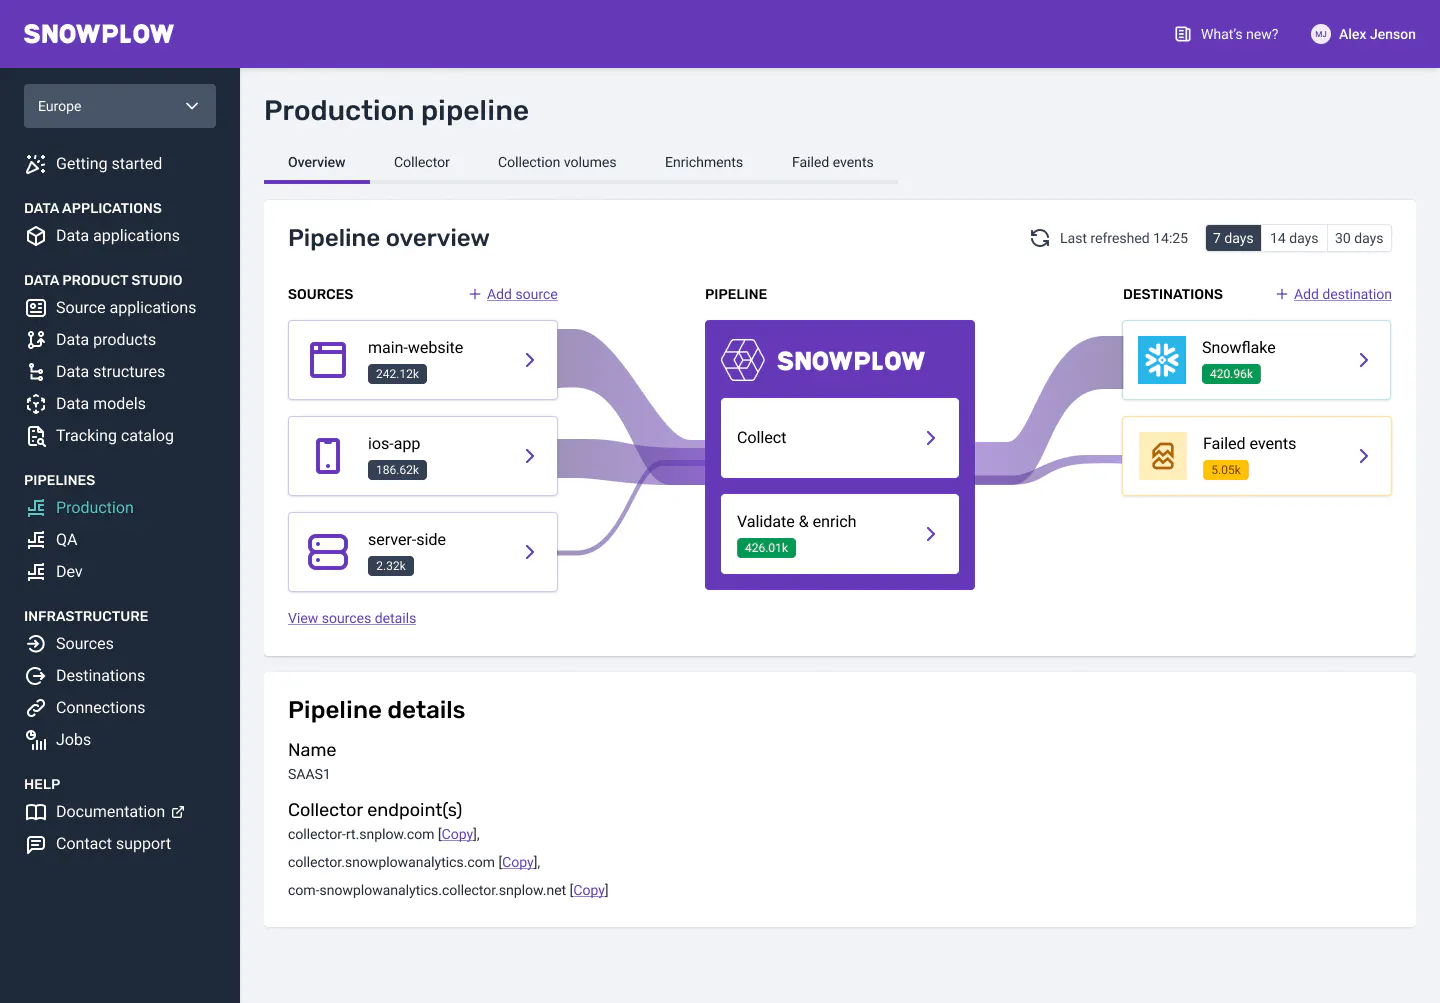Screen dimensions: 1440x1003
Task: Switch to the Overview tab
Action: [x=317, y=163]
